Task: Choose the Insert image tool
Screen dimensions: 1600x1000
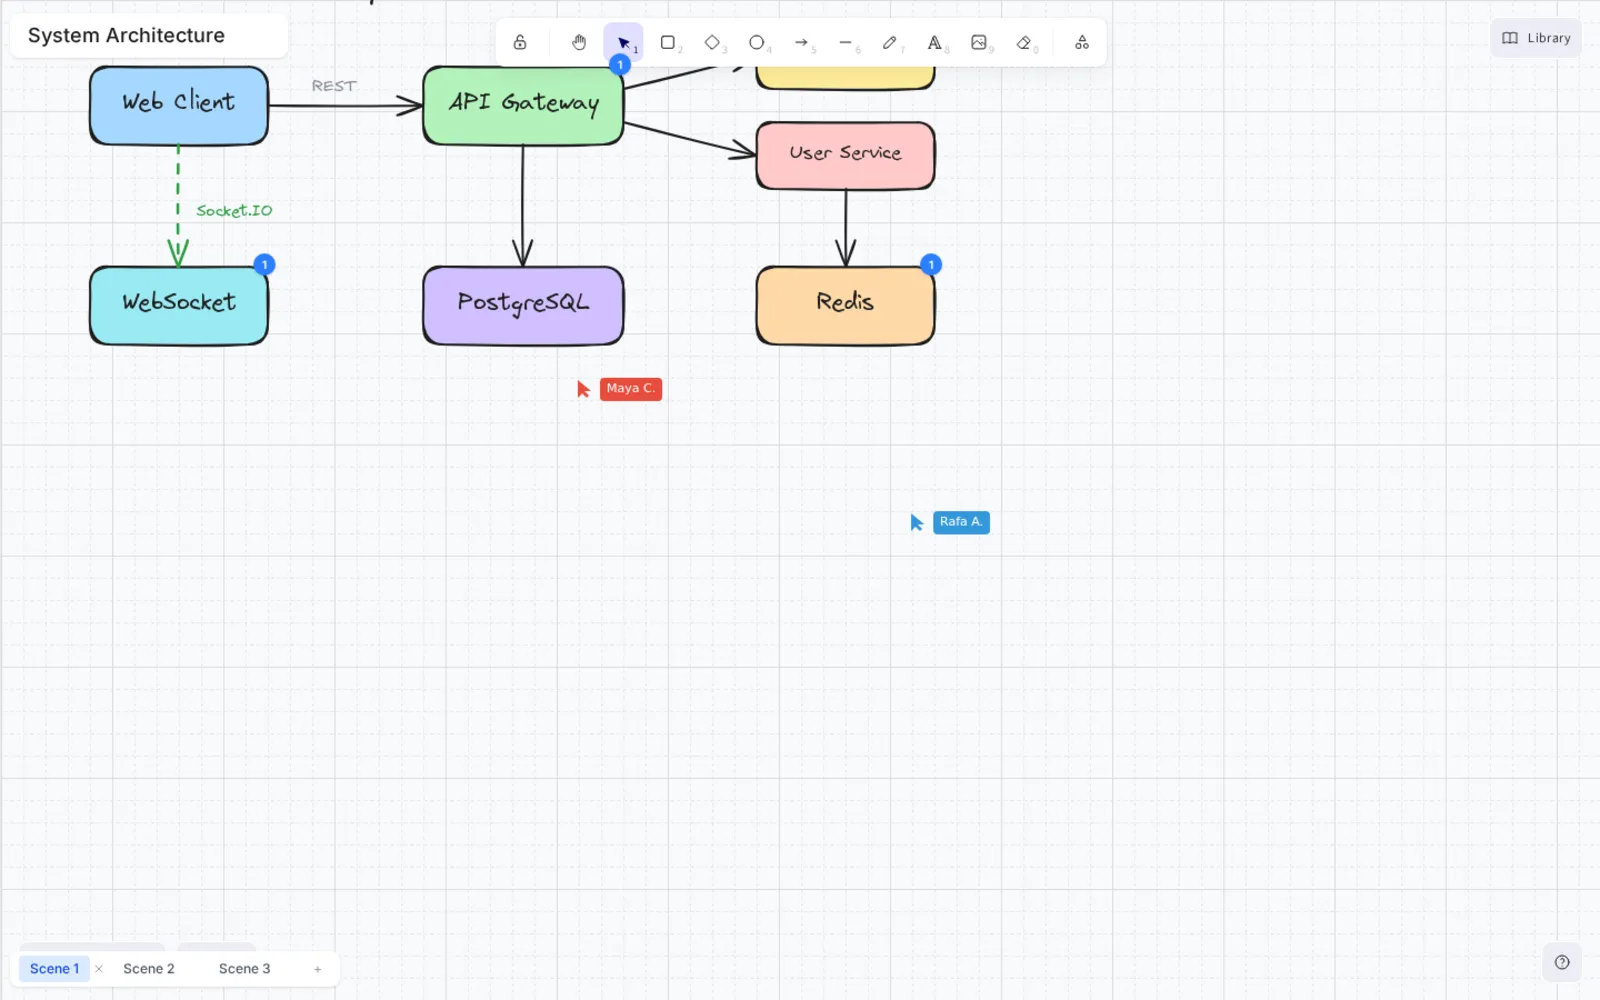Action: click(979, 42)
